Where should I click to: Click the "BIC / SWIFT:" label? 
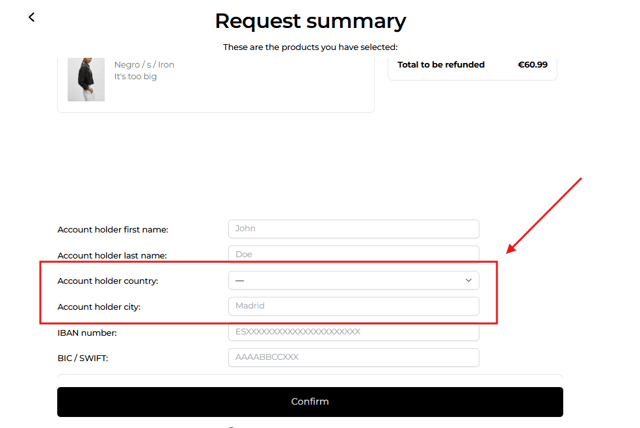tap(83, 358)
